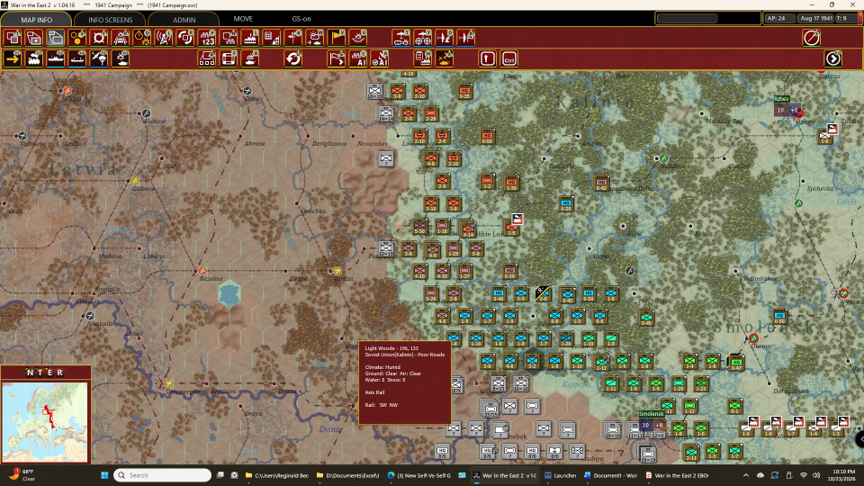Toggle the signpost icon
The image size is (864, 486).
click(x=293, y=38)
